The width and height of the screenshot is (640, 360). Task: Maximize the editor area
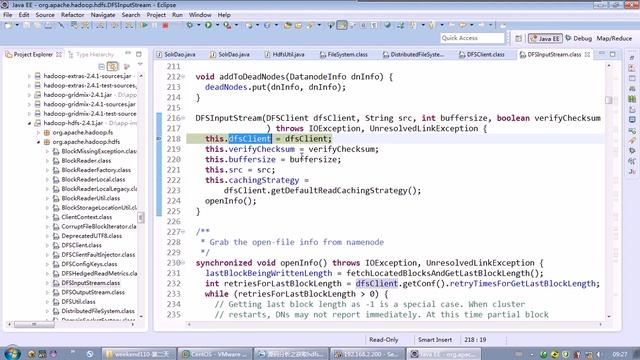pyautogui.click(x=613, y=54)
